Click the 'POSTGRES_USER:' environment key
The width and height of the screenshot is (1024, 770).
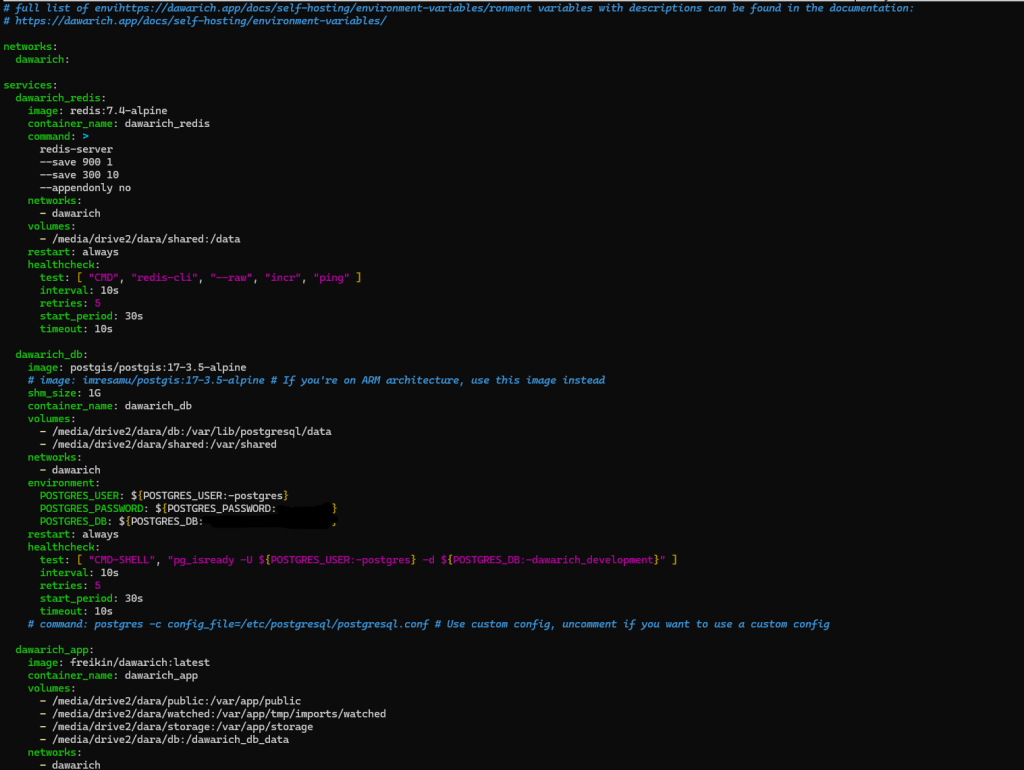(82, 496)
